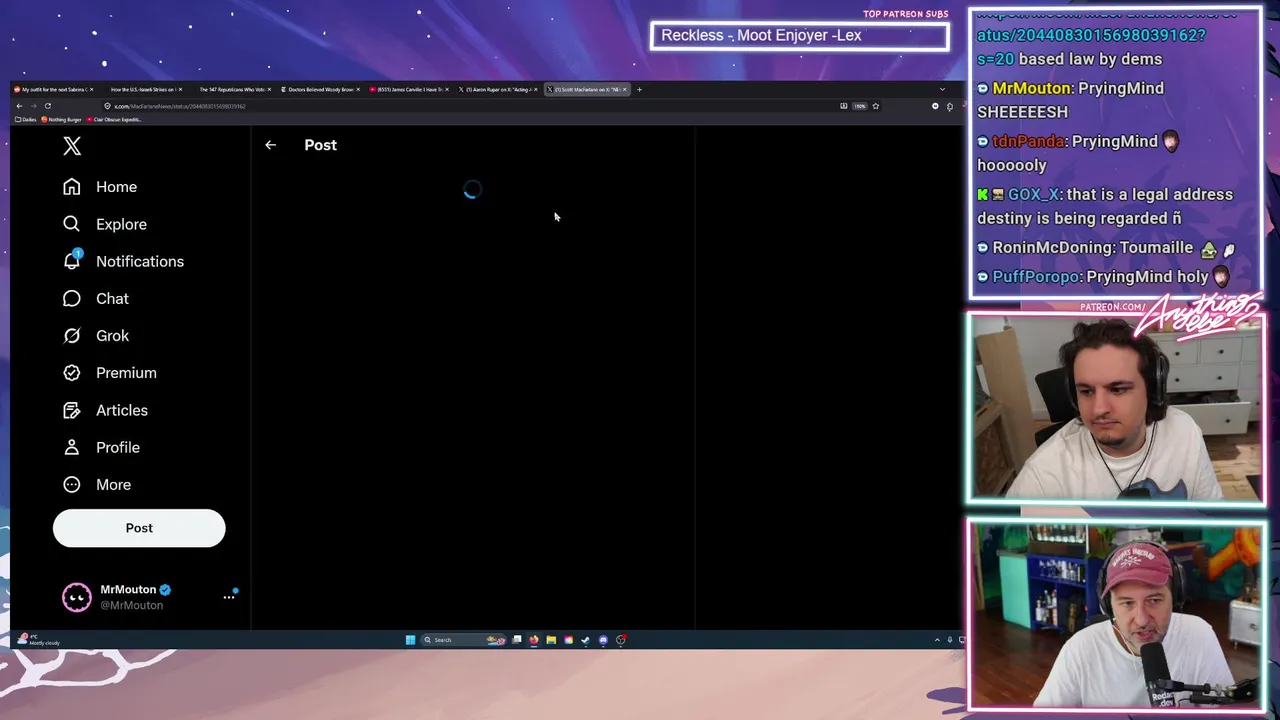Screen dimensions: 1280x720
Task: Click MrMouton username in chat overlay
Action: pyautogui.click(x=1031, y=88)
